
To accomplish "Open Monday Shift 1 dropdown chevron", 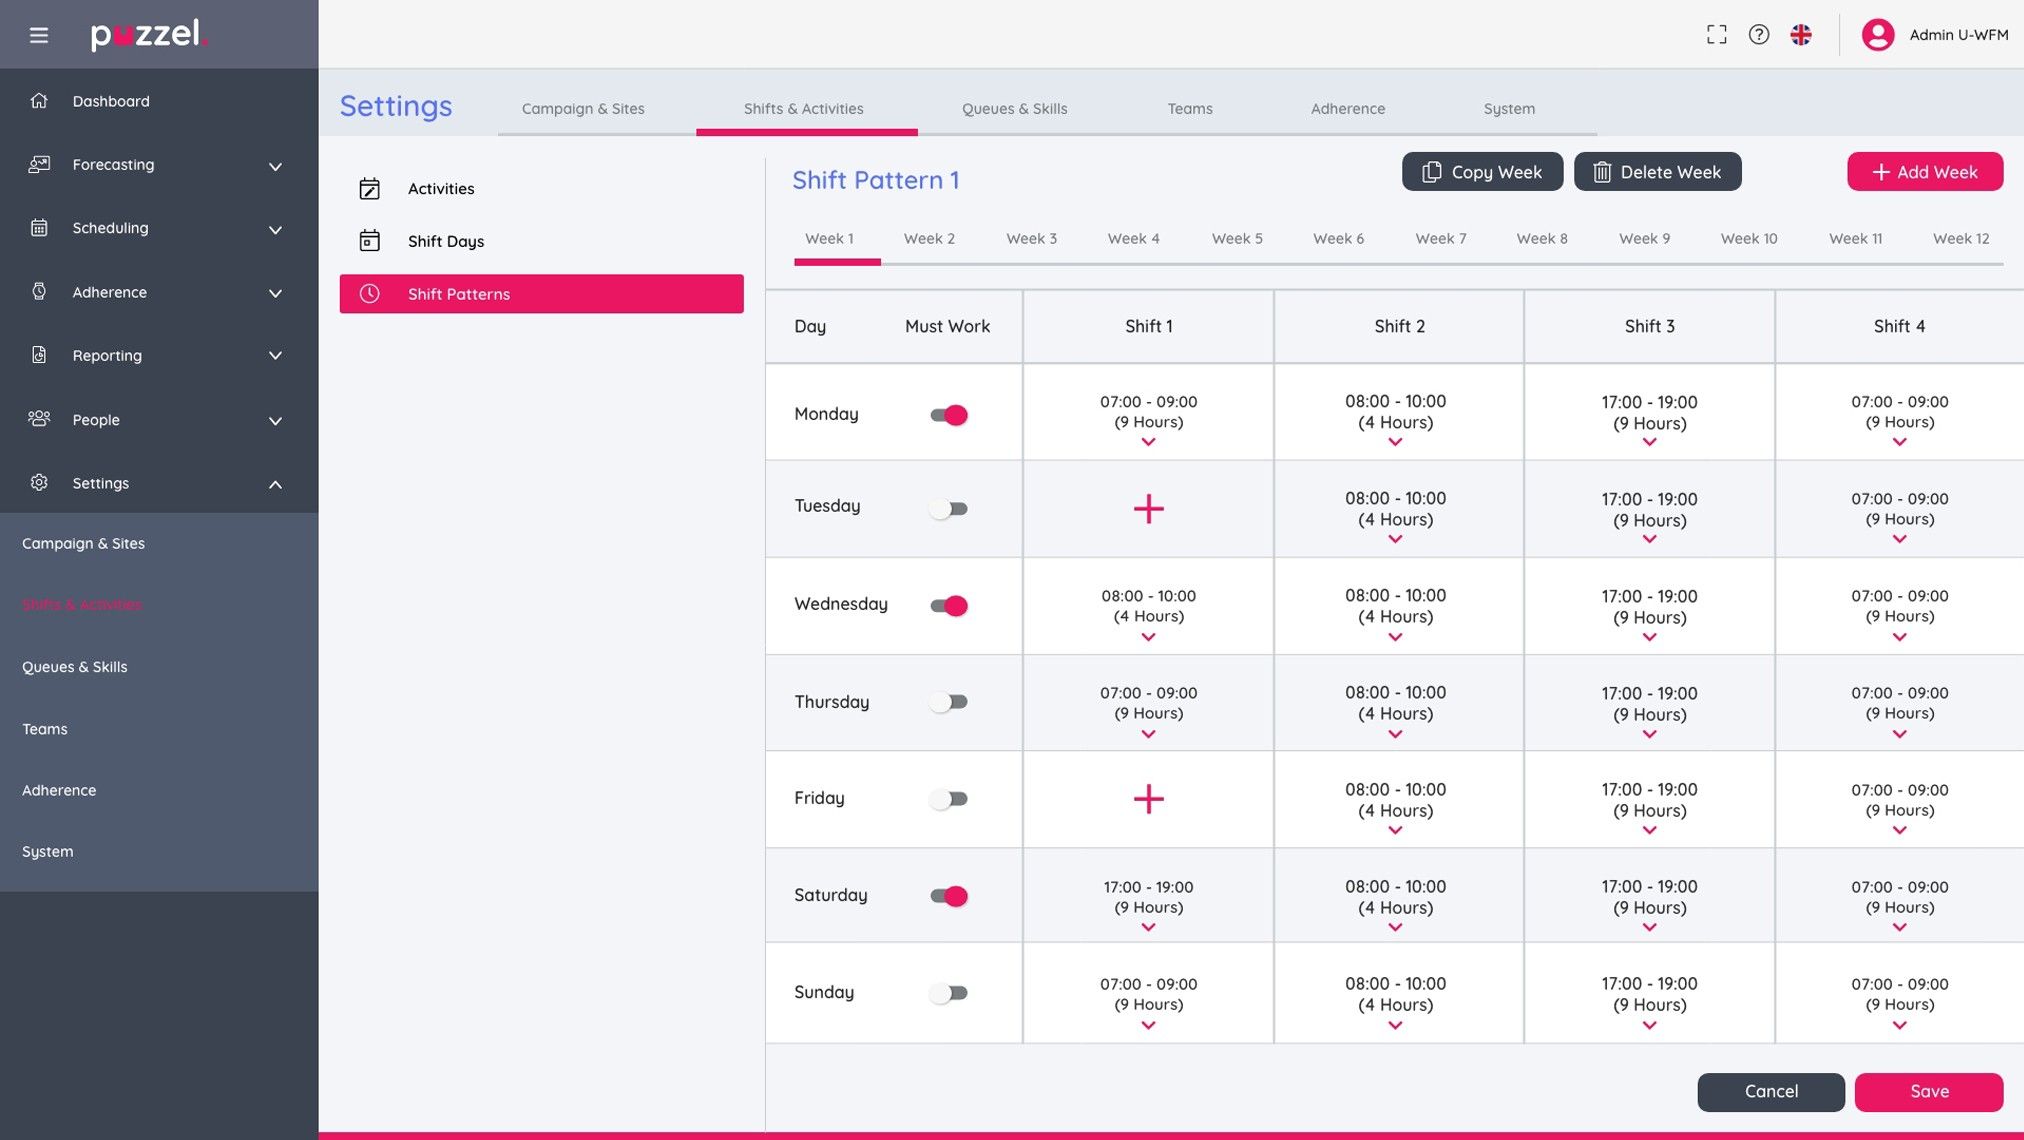I will click(1149, 442).
